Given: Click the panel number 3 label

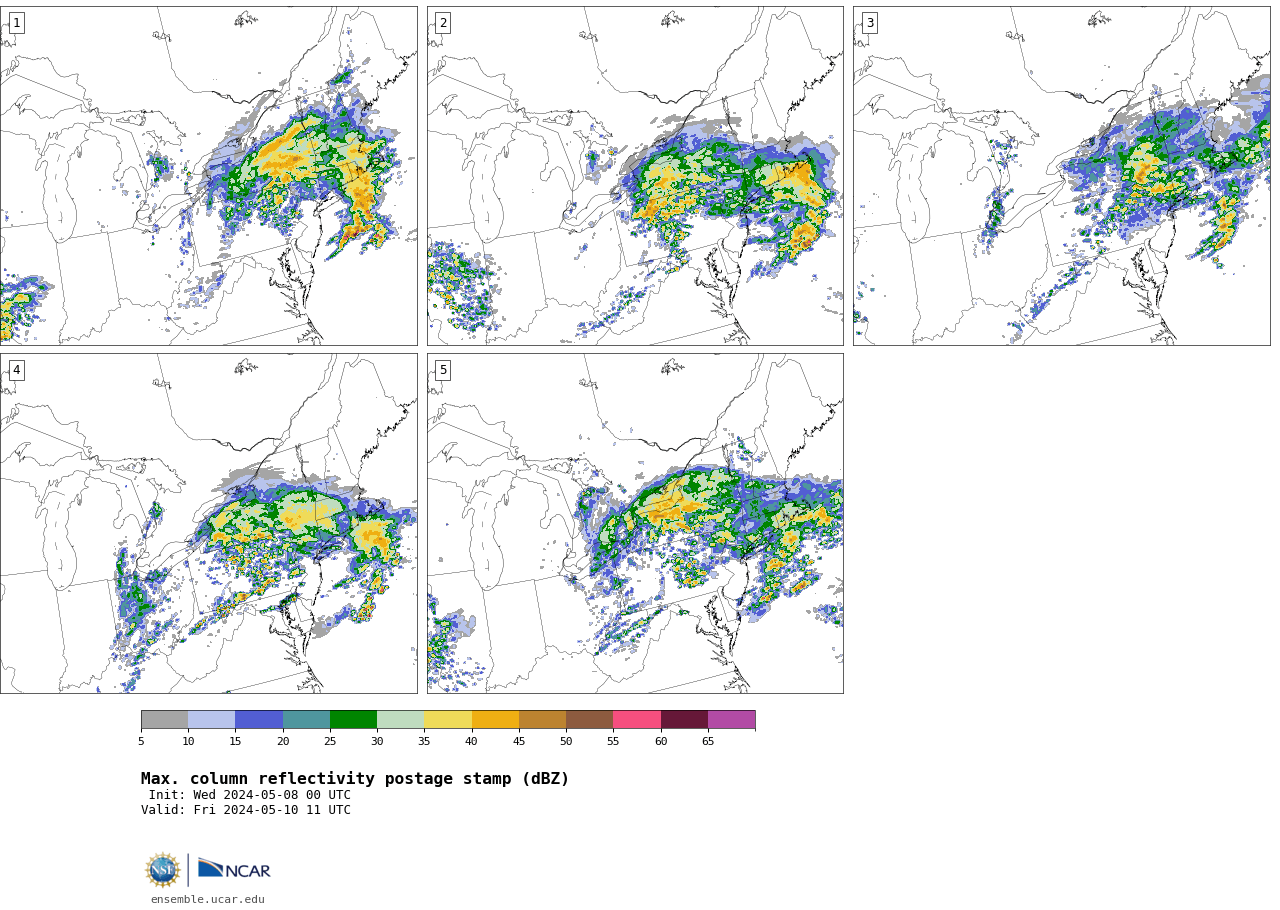Looking at the screenshot, I should [x=870, y=23].
